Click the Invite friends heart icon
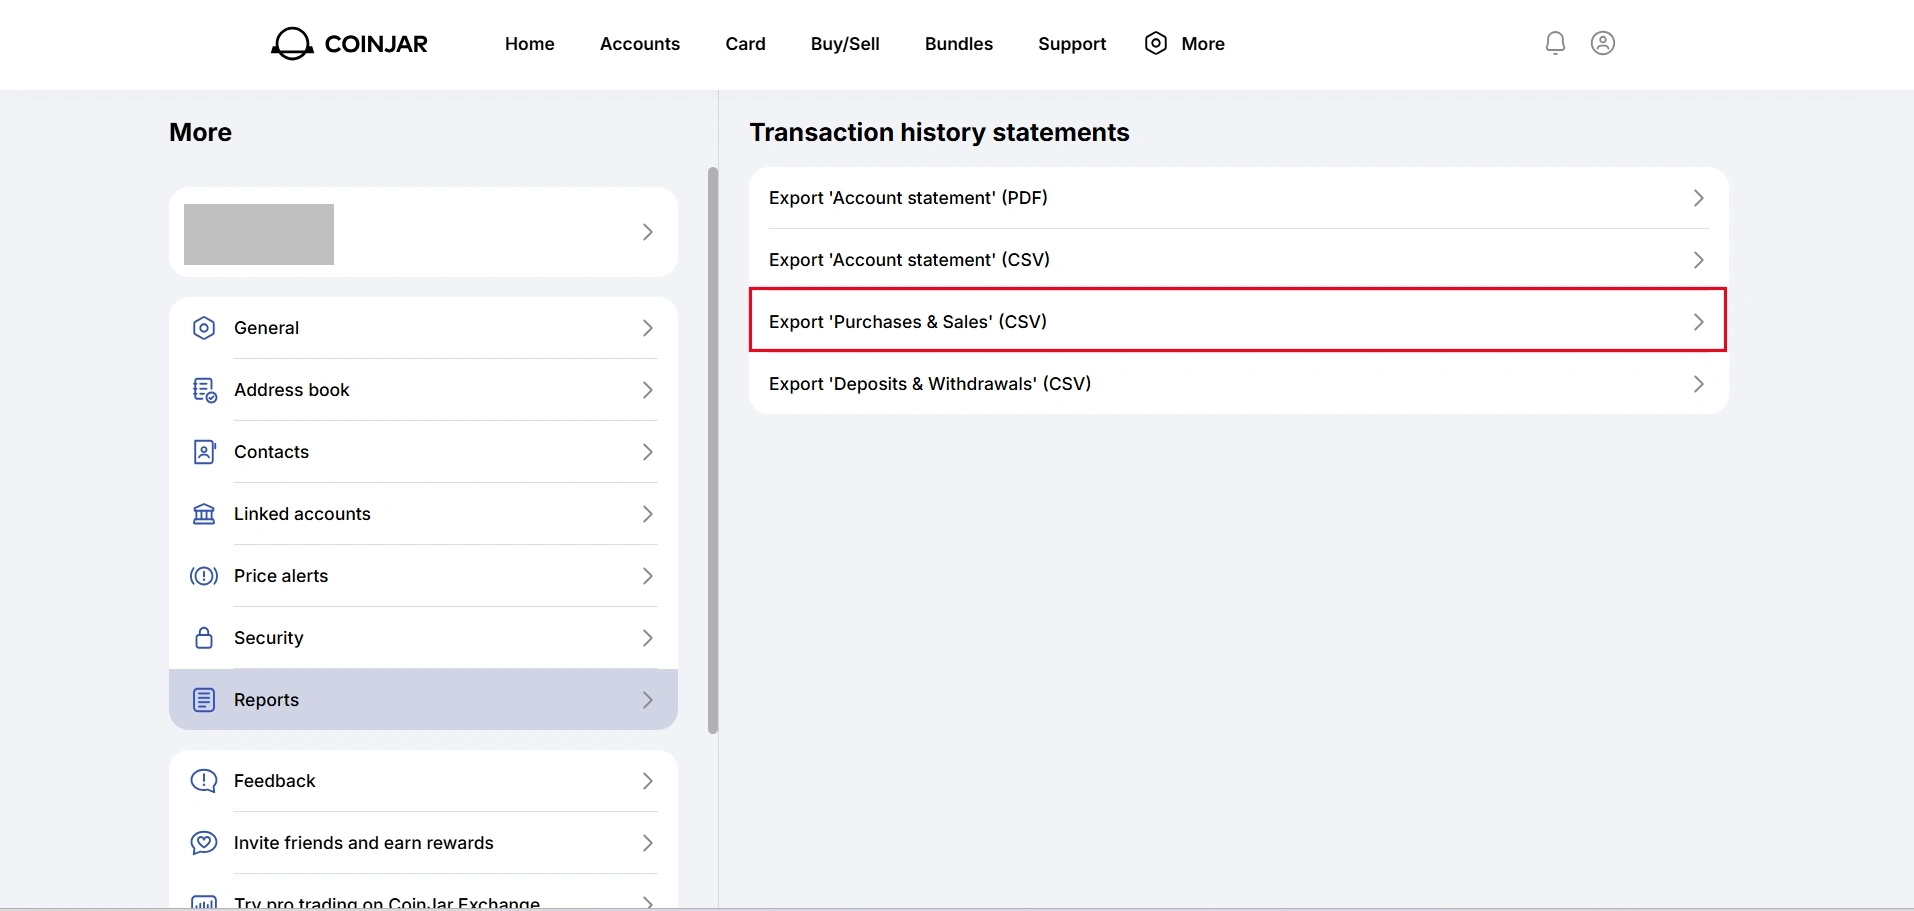1914x911 pixels. tap(204, 843)
